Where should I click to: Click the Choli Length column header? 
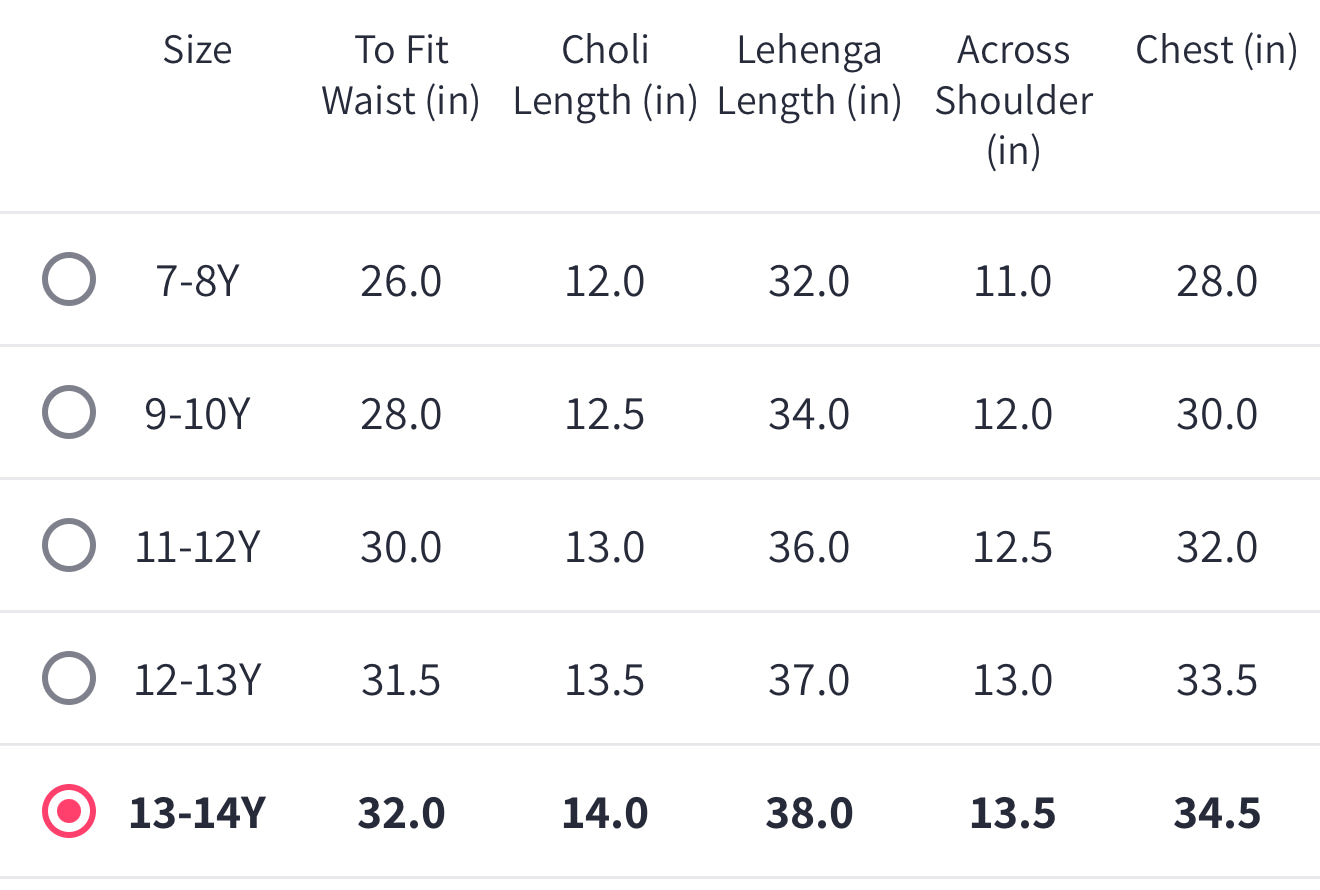(605, 76)
